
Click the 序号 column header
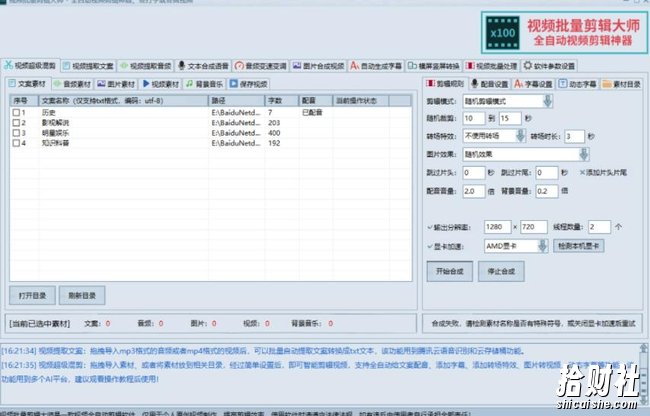(24, 101)
